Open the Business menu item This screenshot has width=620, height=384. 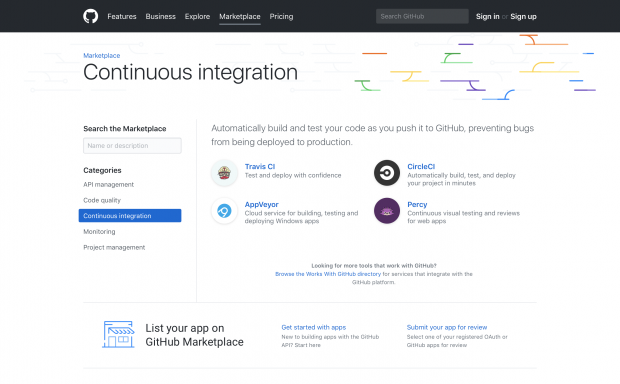(161, 16)
